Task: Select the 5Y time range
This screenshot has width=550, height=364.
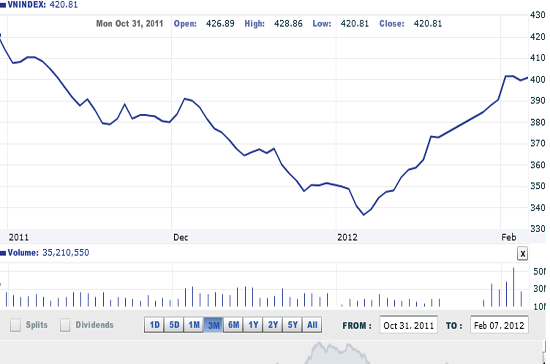Action: click(293, 325)
